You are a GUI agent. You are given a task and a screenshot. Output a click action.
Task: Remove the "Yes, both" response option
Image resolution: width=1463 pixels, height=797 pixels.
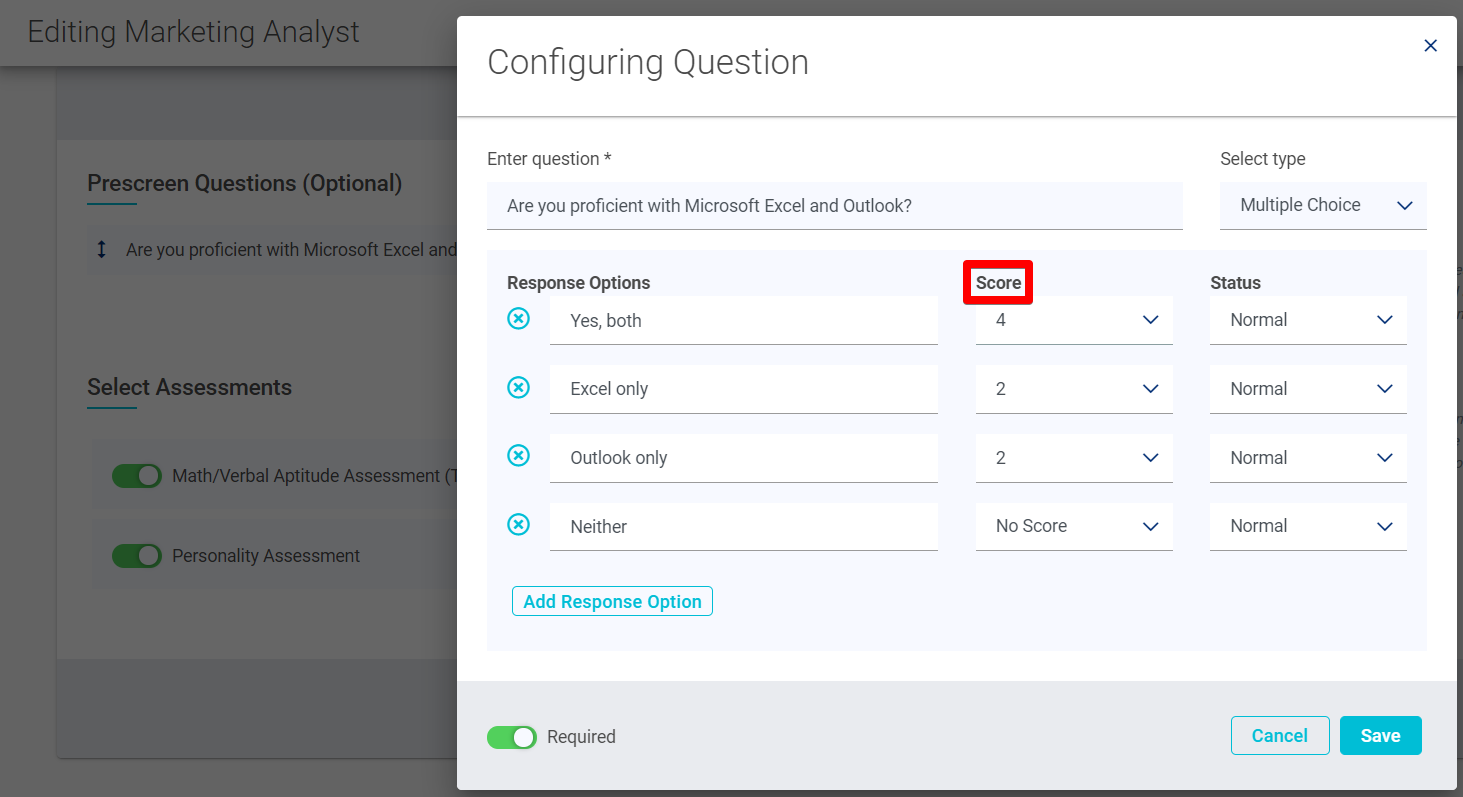pyautogui.click(x=518, y=317)
